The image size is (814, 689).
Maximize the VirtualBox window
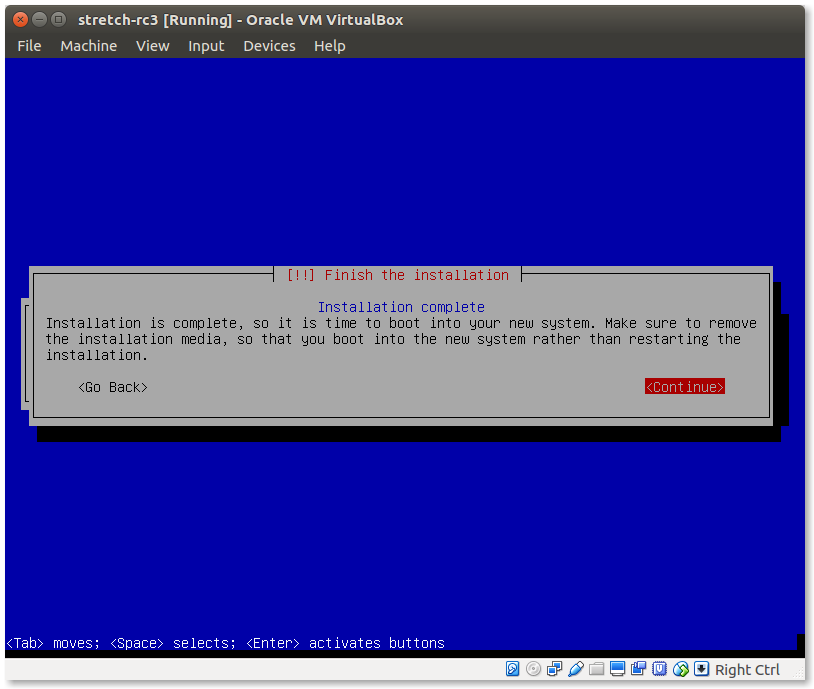coord(59,20)
